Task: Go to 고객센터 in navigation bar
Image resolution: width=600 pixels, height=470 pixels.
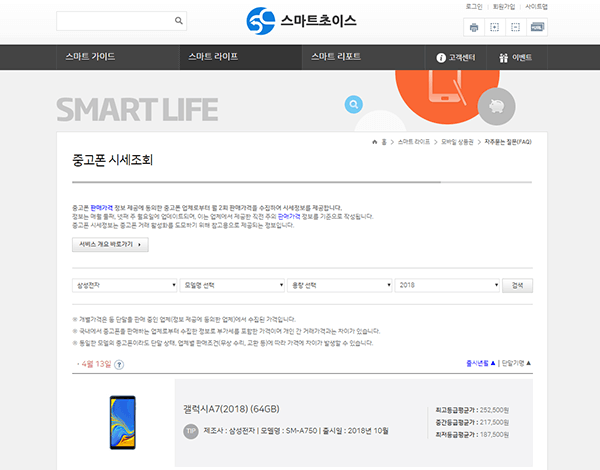Action: [x=453, y=58]
